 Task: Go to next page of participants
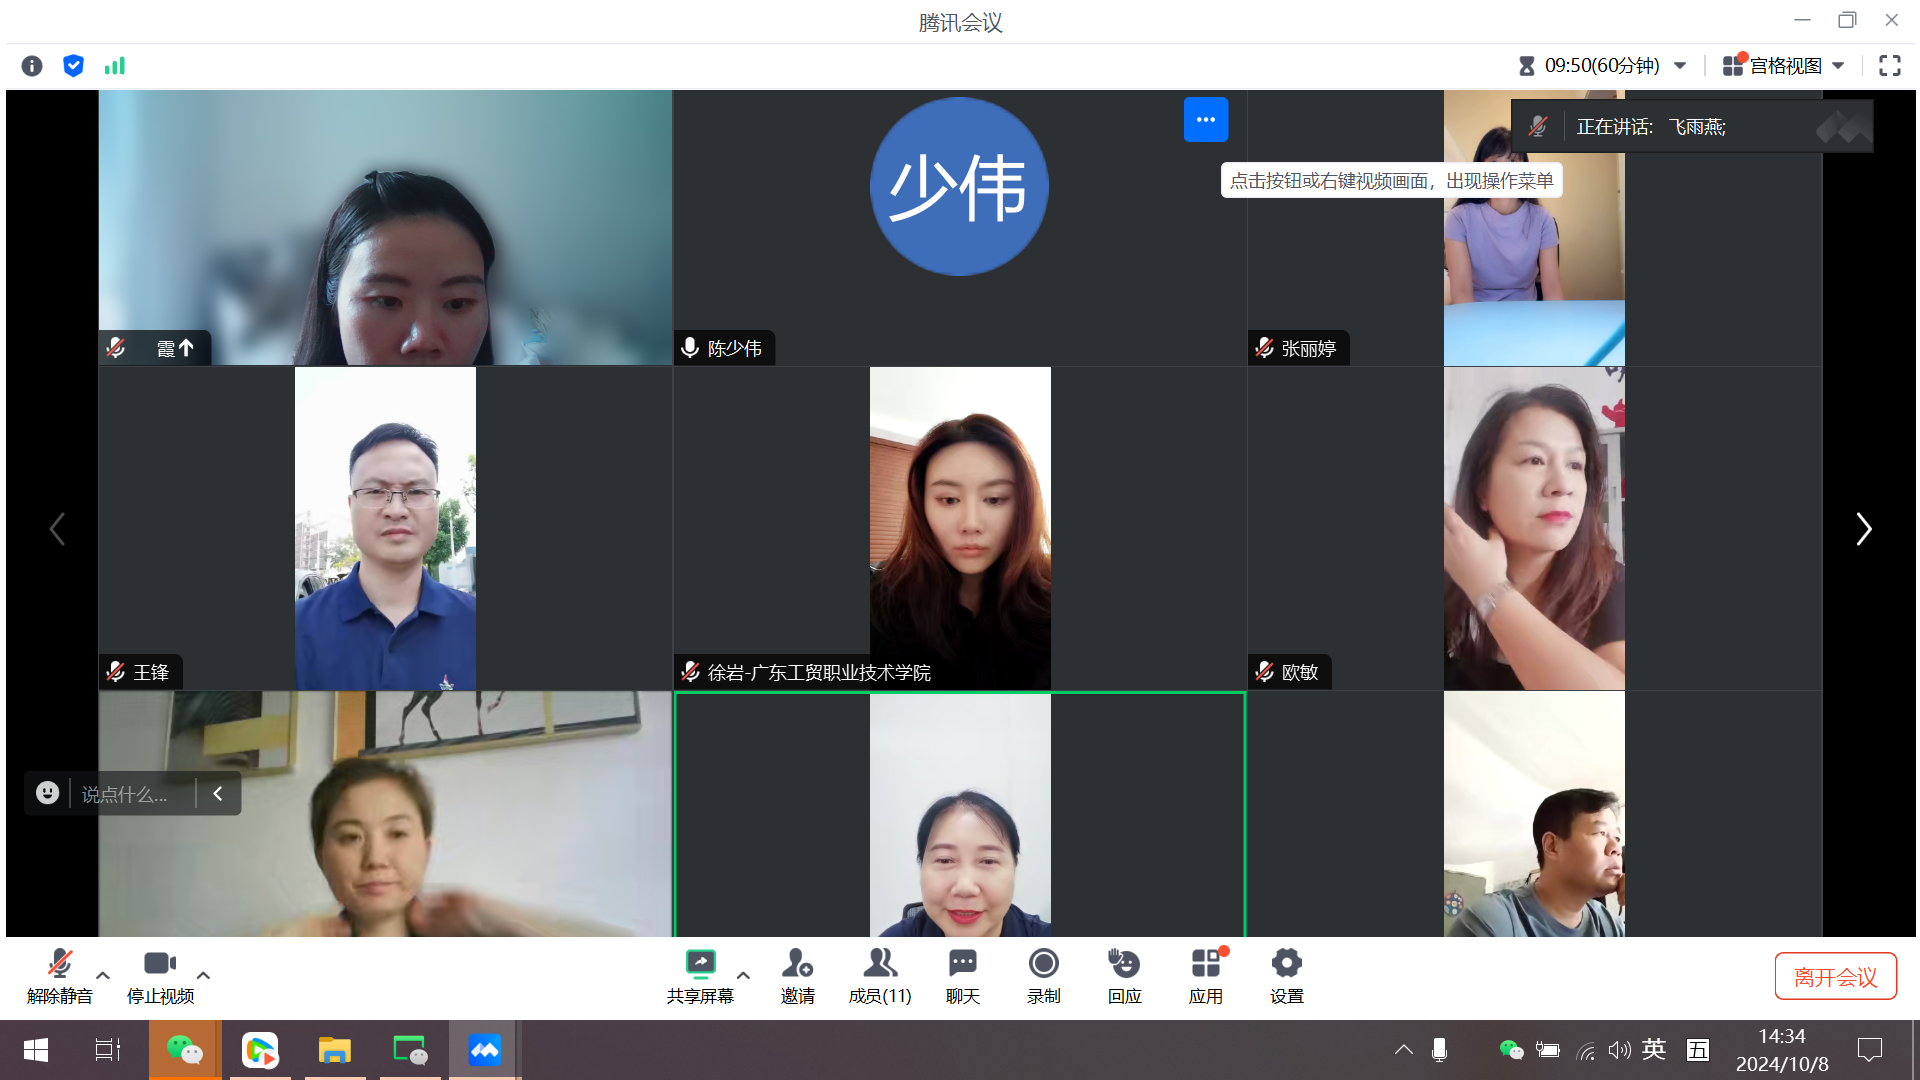point(1863,529)
